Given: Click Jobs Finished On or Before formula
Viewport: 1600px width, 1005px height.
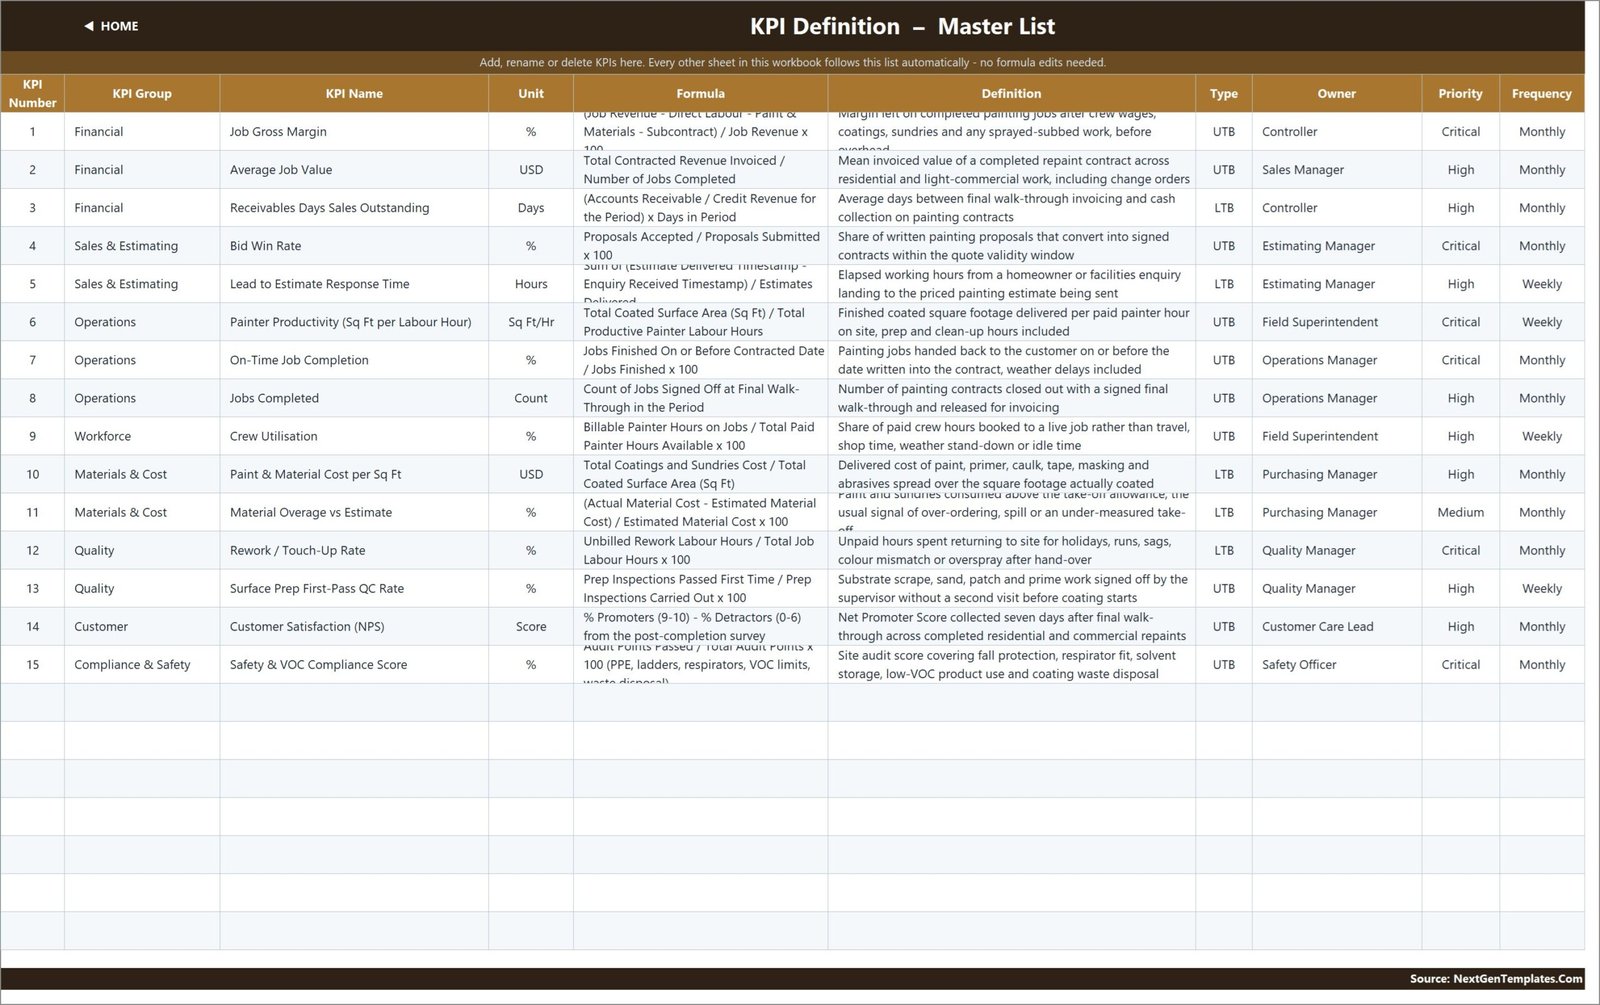Looking at the screenshot, I should tap(700, 360).
